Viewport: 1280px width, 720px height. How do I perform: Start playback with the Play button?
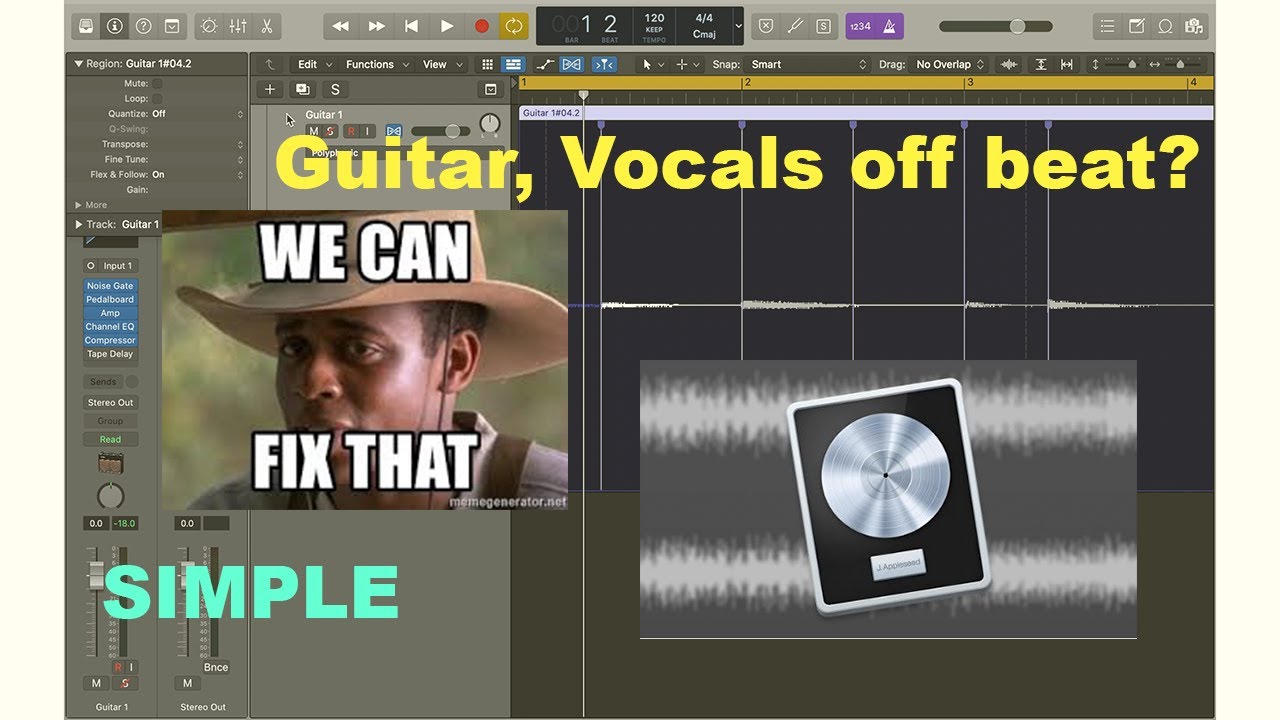point(446,26)
